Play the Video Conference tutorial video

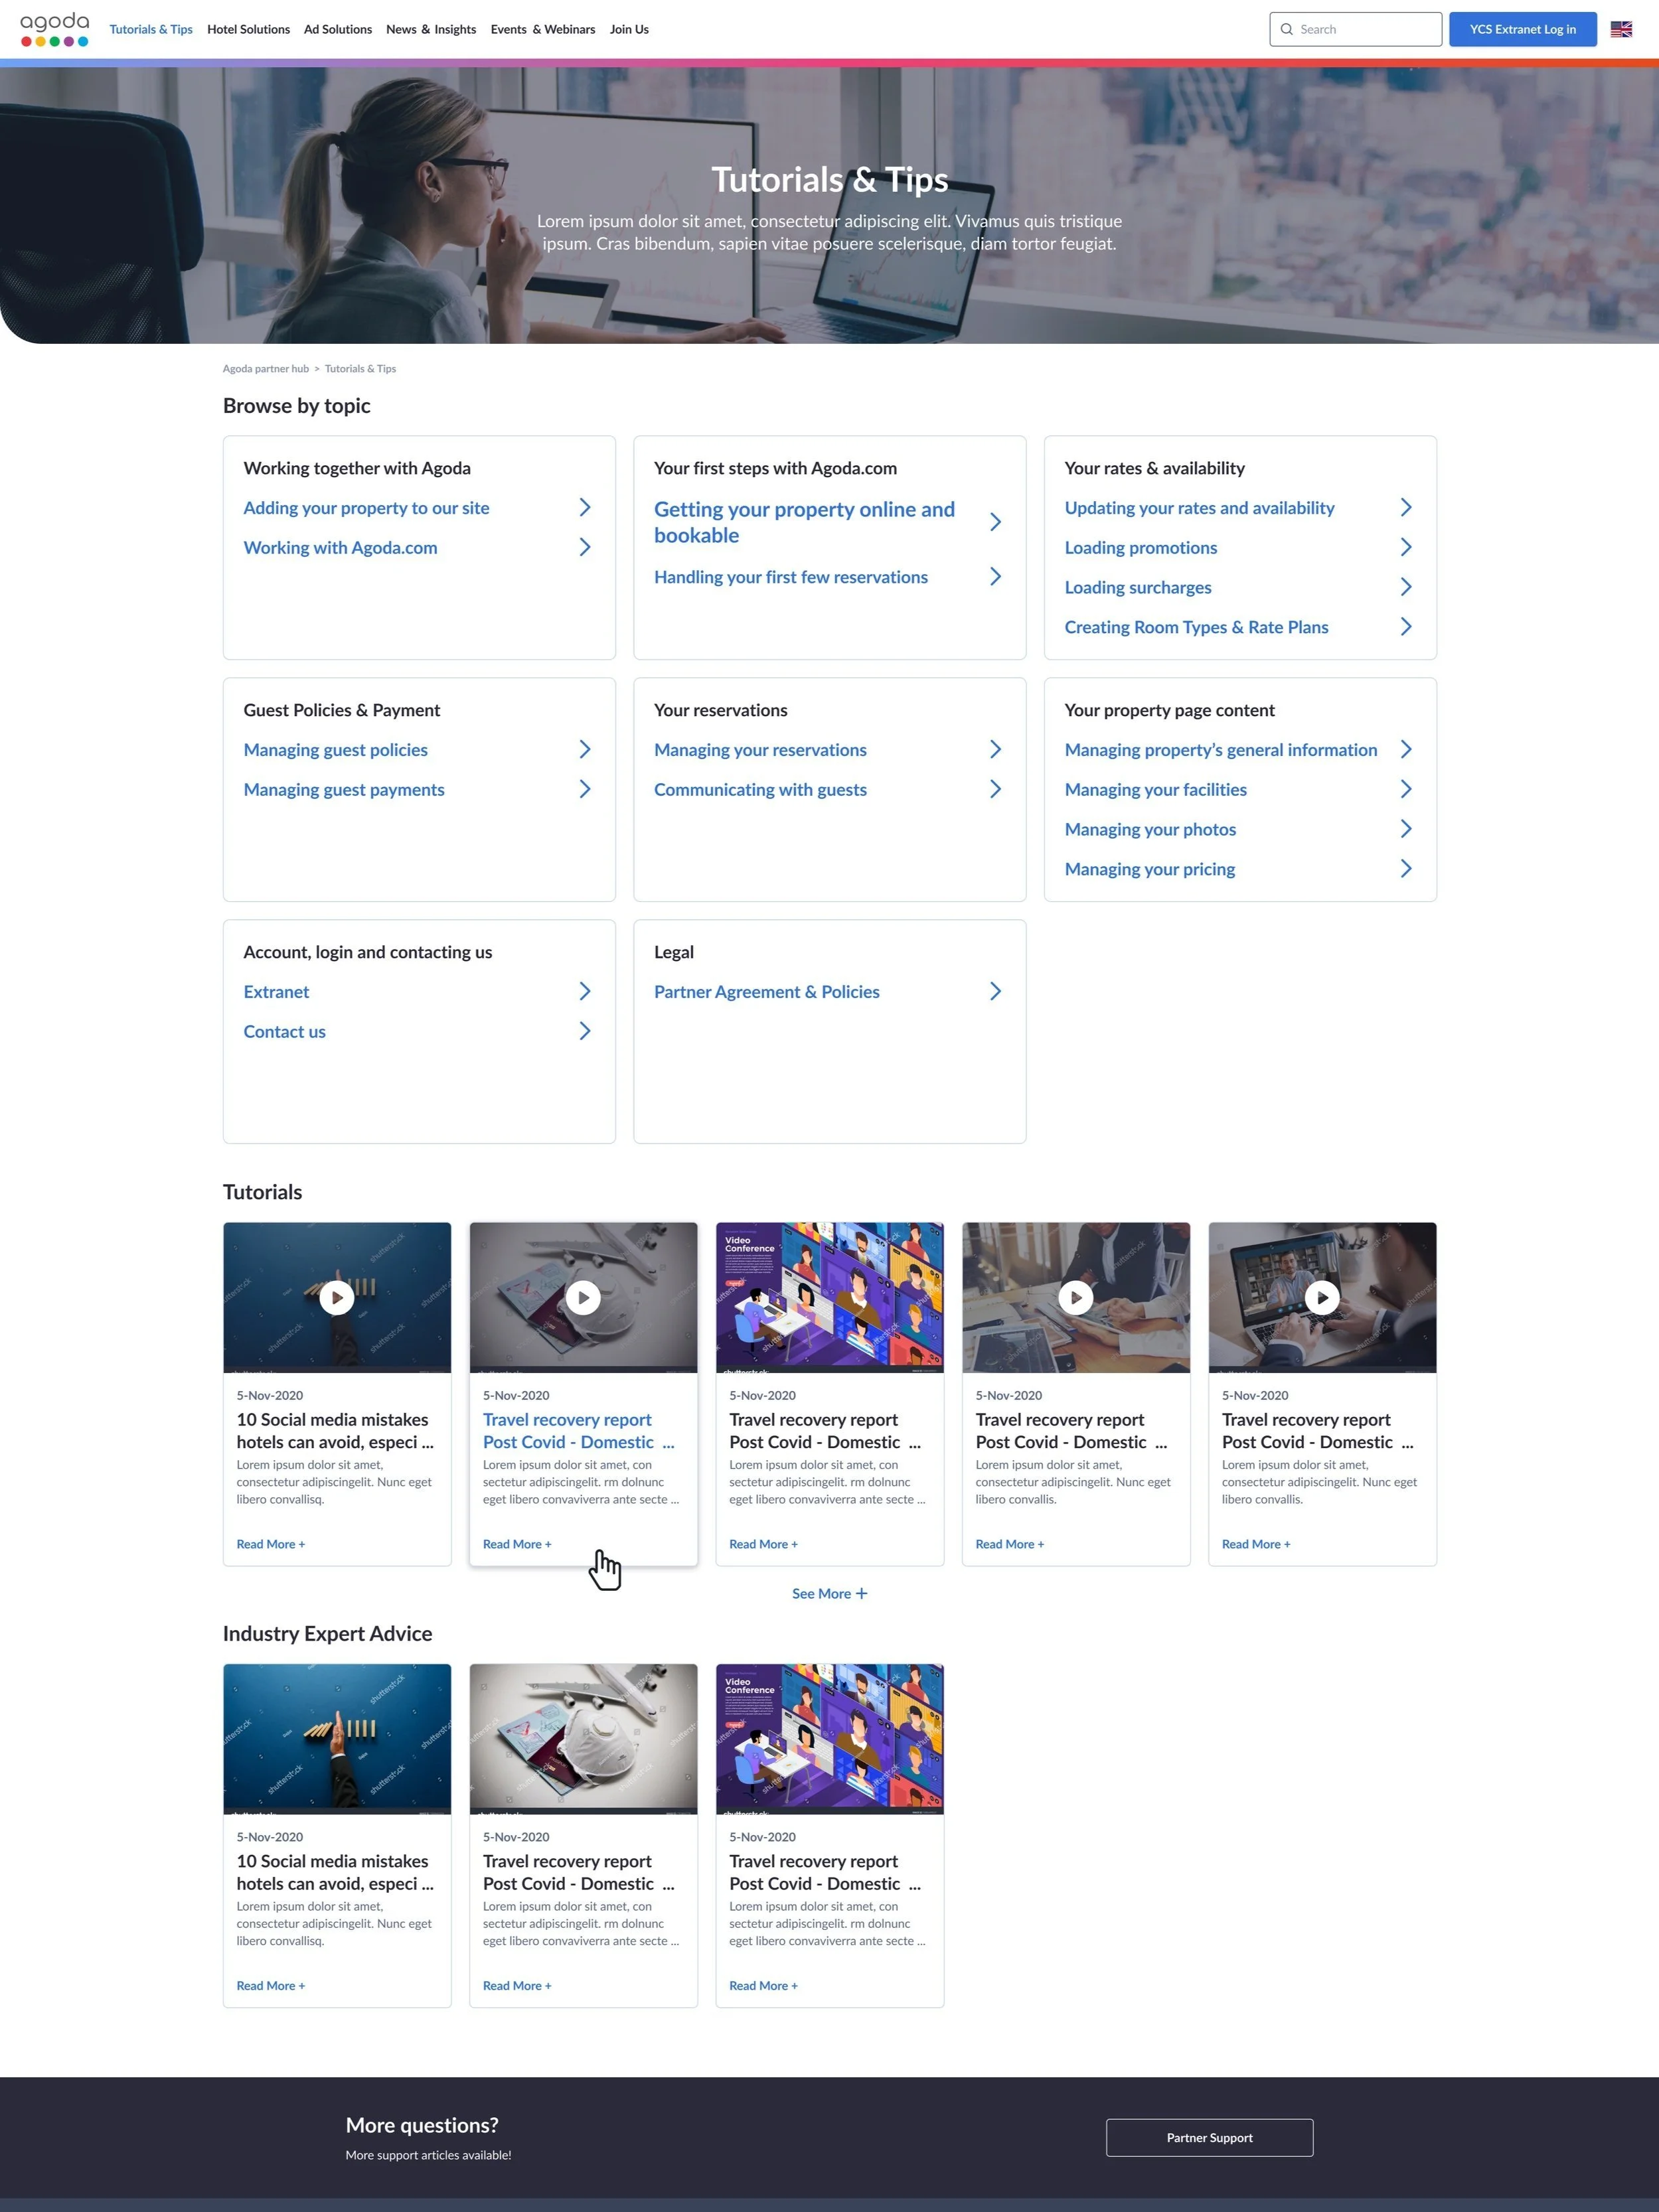click(829, 1297)
